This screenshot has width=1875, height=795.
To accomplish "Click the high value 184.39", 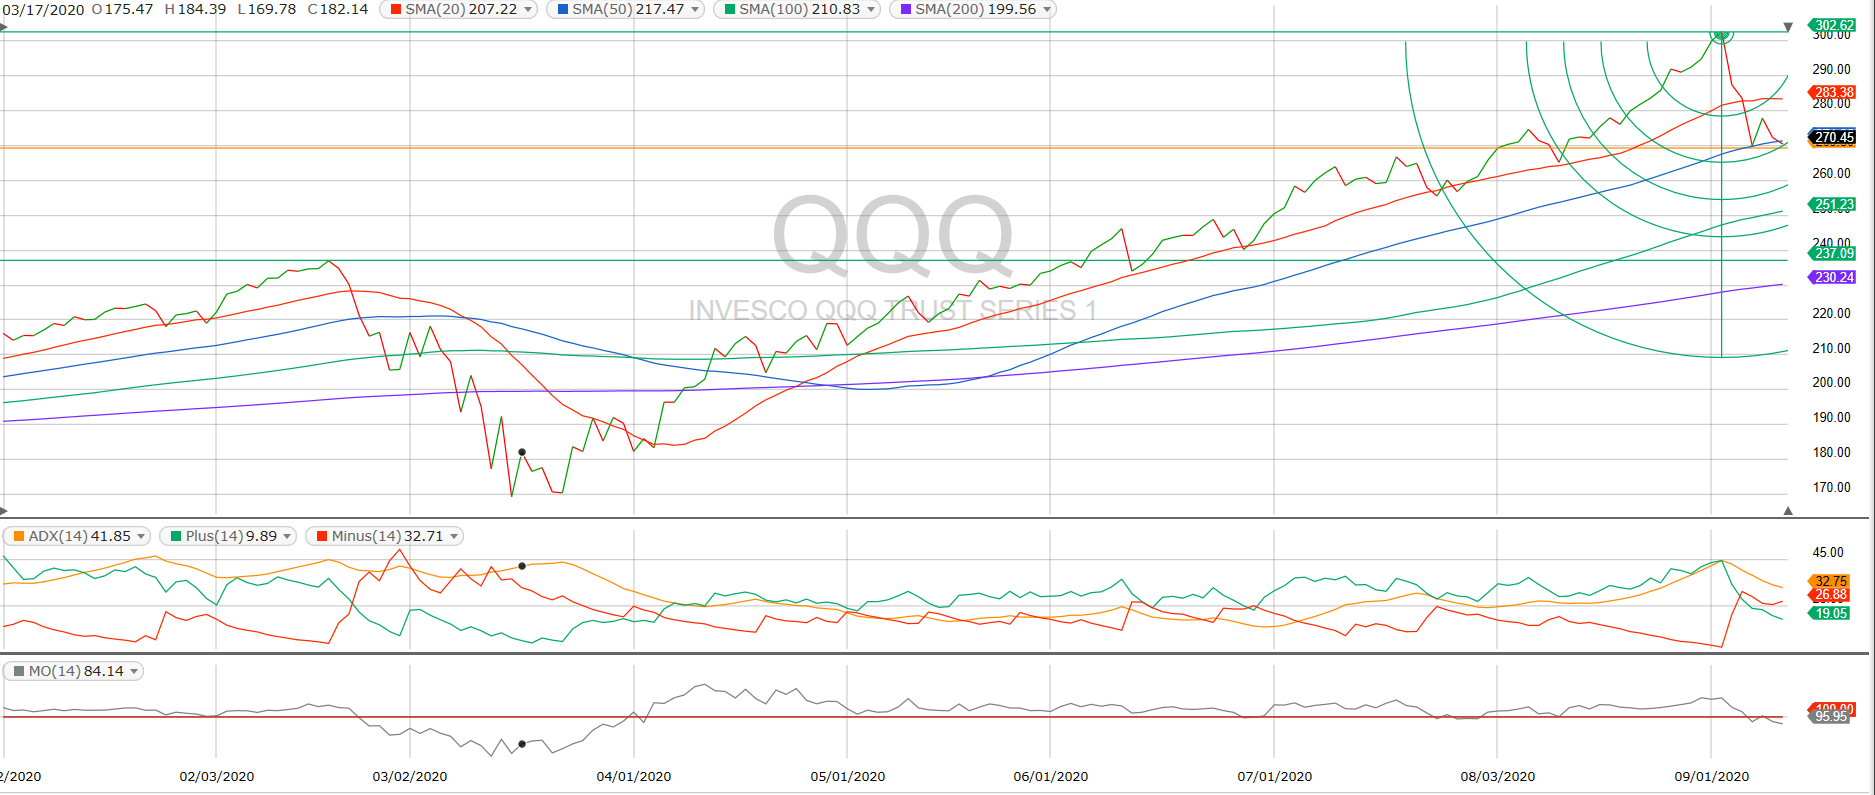I will coord(201,9).
